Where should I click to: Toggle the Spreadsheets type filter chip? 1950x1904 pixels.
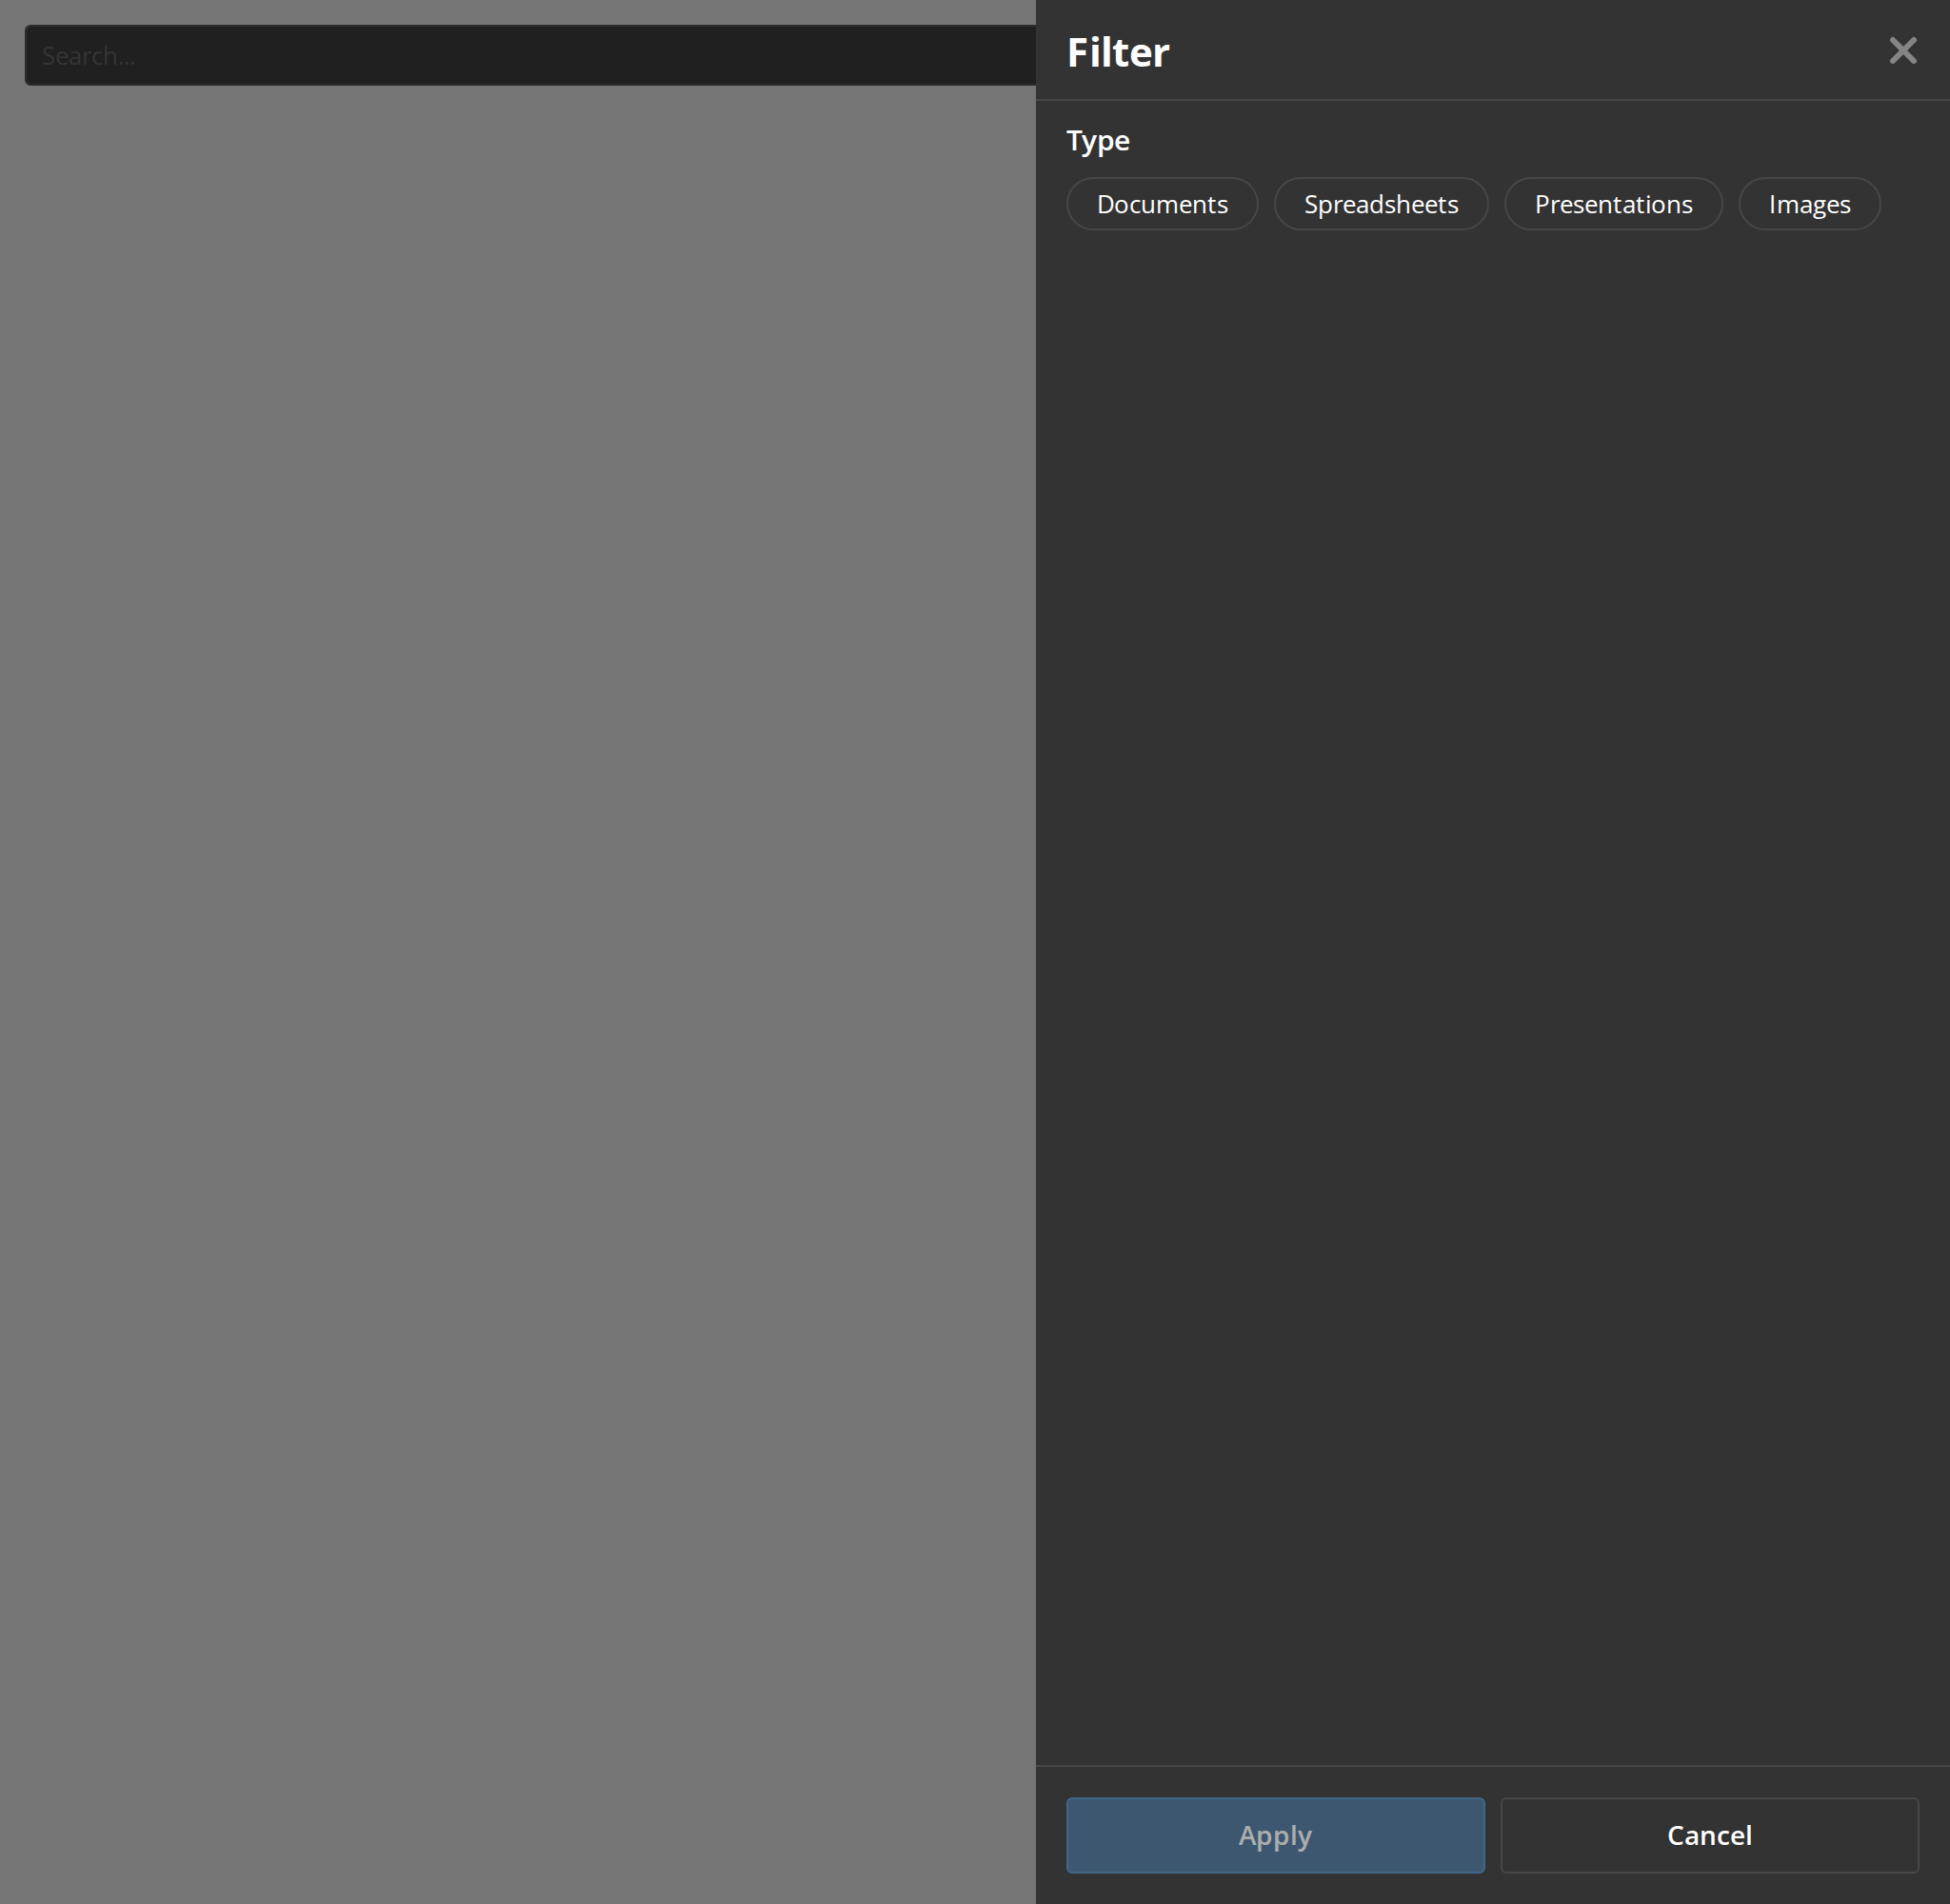pos(1381,204)
